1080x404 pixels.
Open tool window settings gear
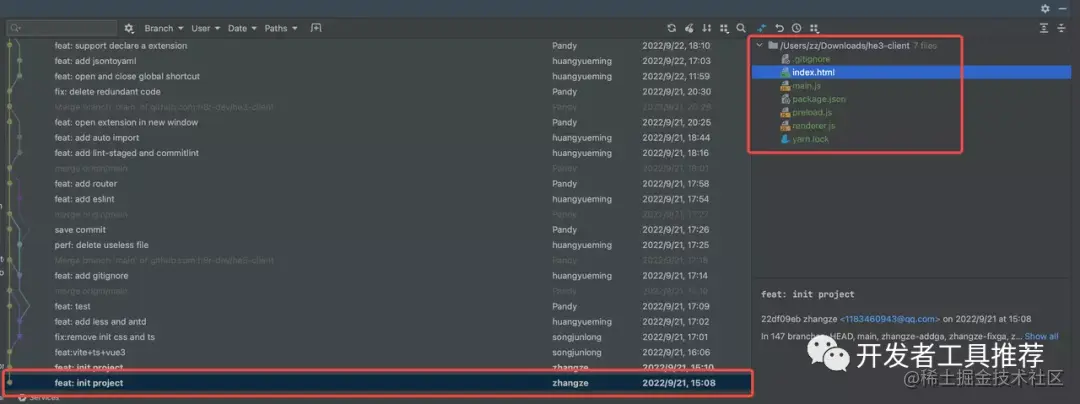1046,8
